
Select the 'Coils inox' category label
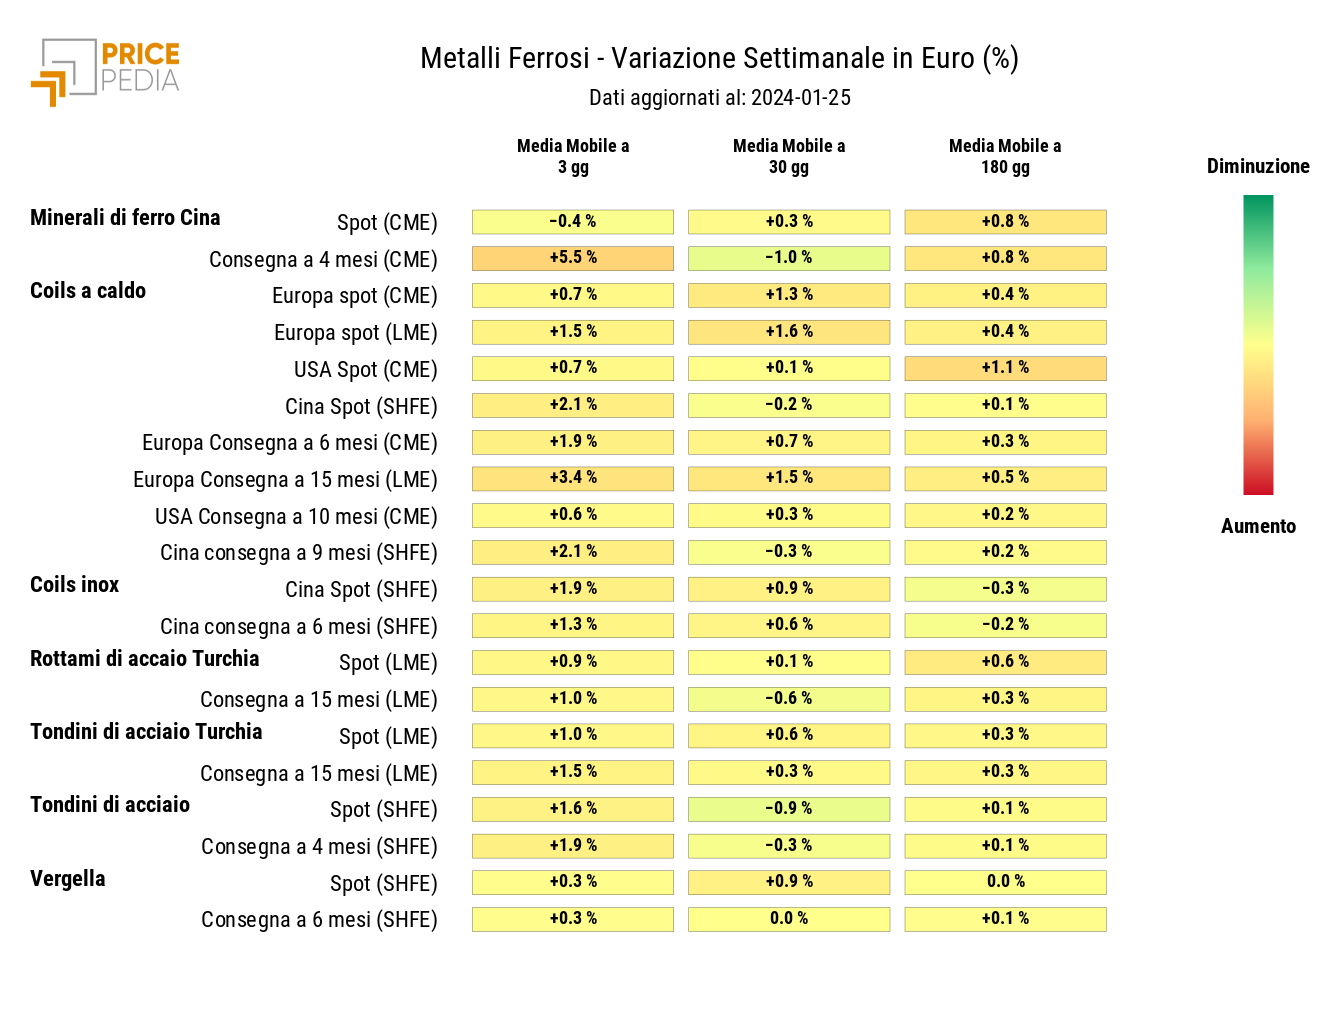pos(75,585)
